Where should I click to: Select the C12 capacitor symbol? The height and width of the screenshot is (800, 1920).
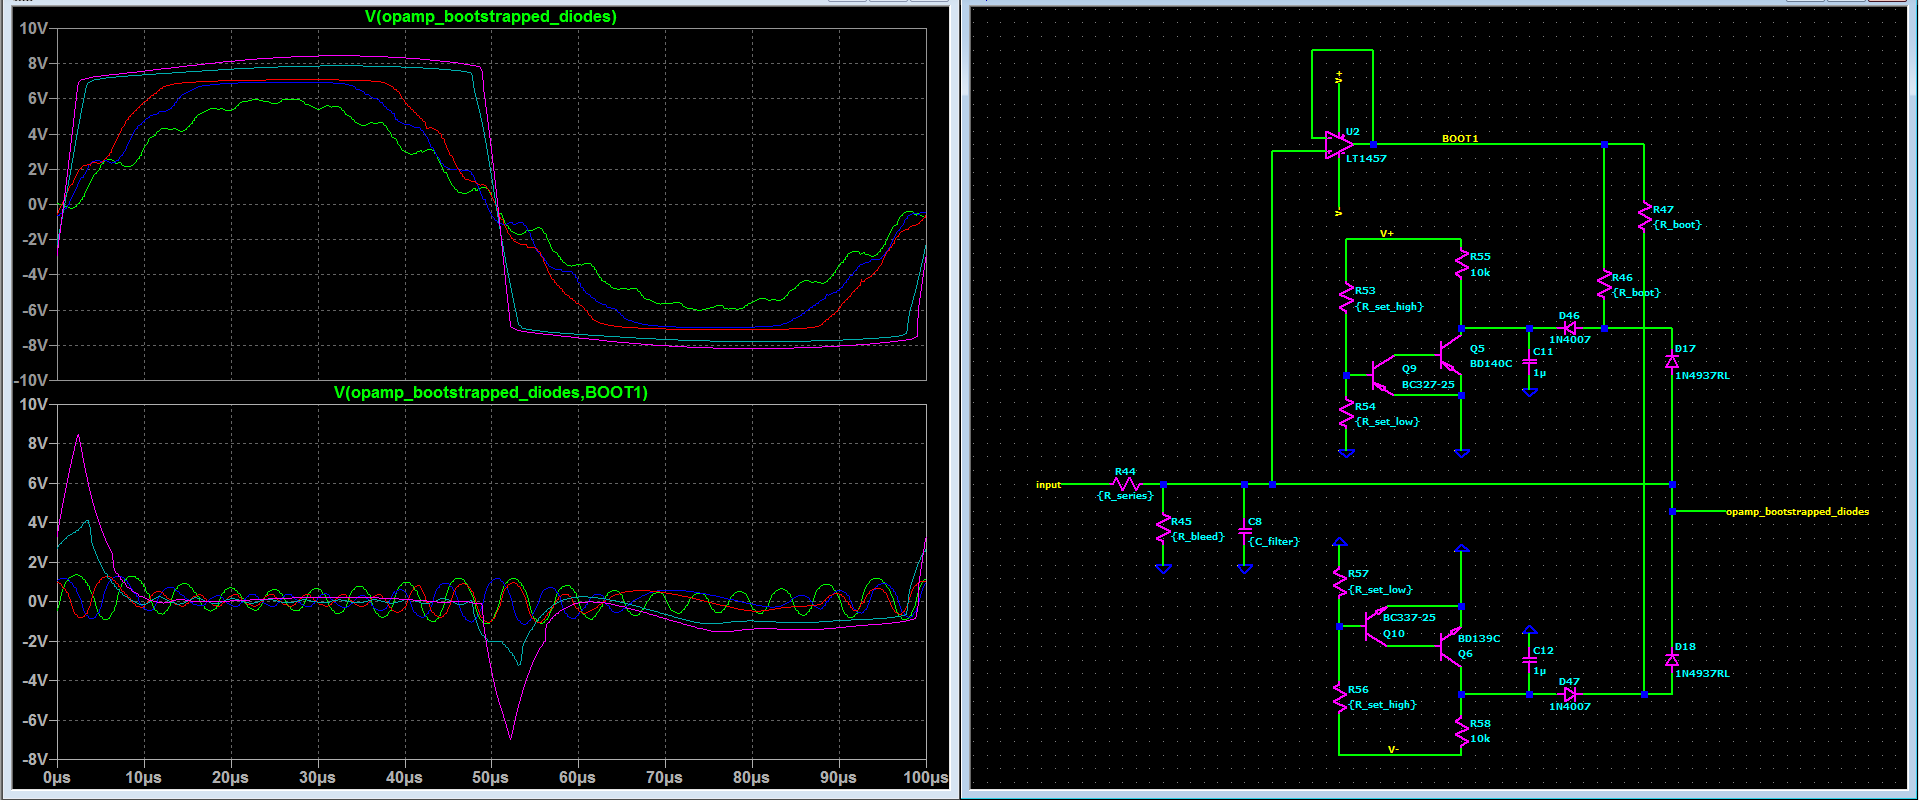click(1529, 661)
